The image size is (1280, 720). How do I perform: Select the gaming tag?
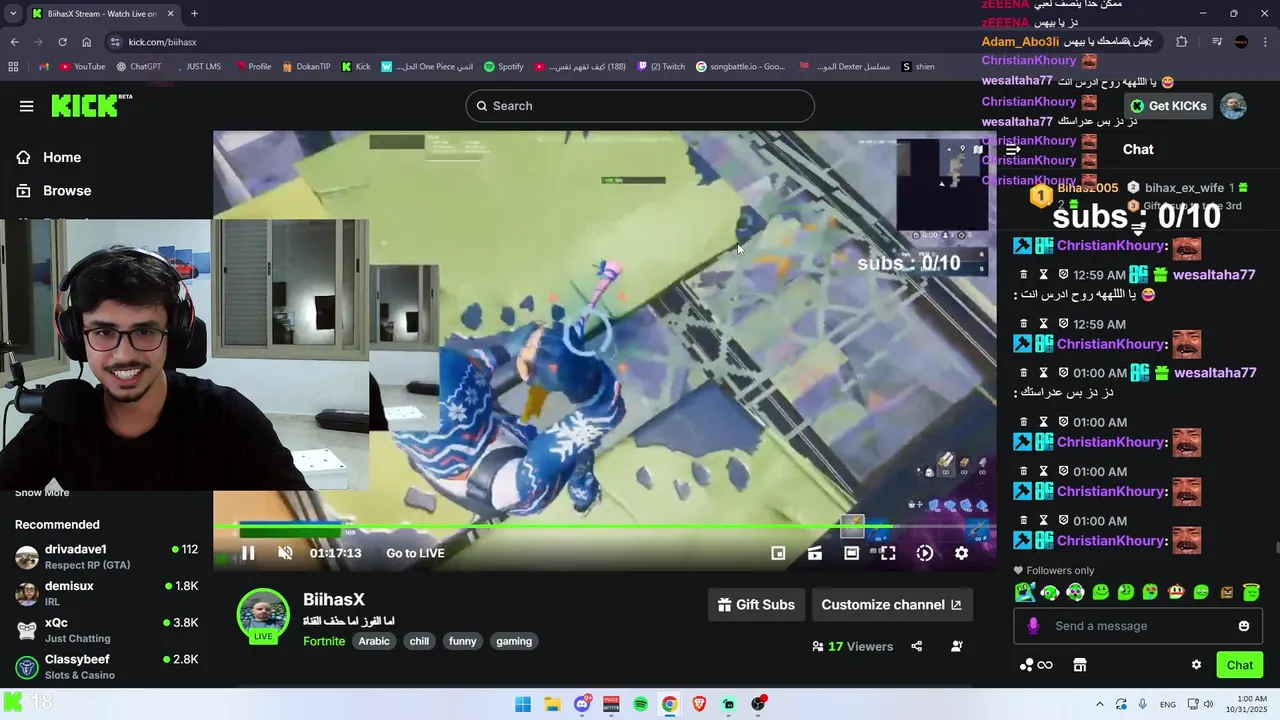tap(514, 641)
